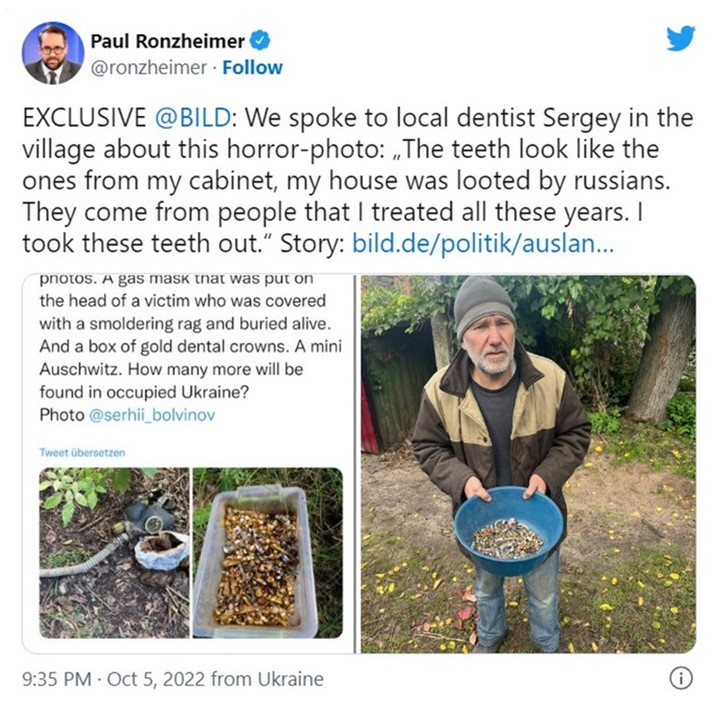This screenshot has width=717, height=707.
Task: Open photo of man holding blue bowl
Action: 528,464
